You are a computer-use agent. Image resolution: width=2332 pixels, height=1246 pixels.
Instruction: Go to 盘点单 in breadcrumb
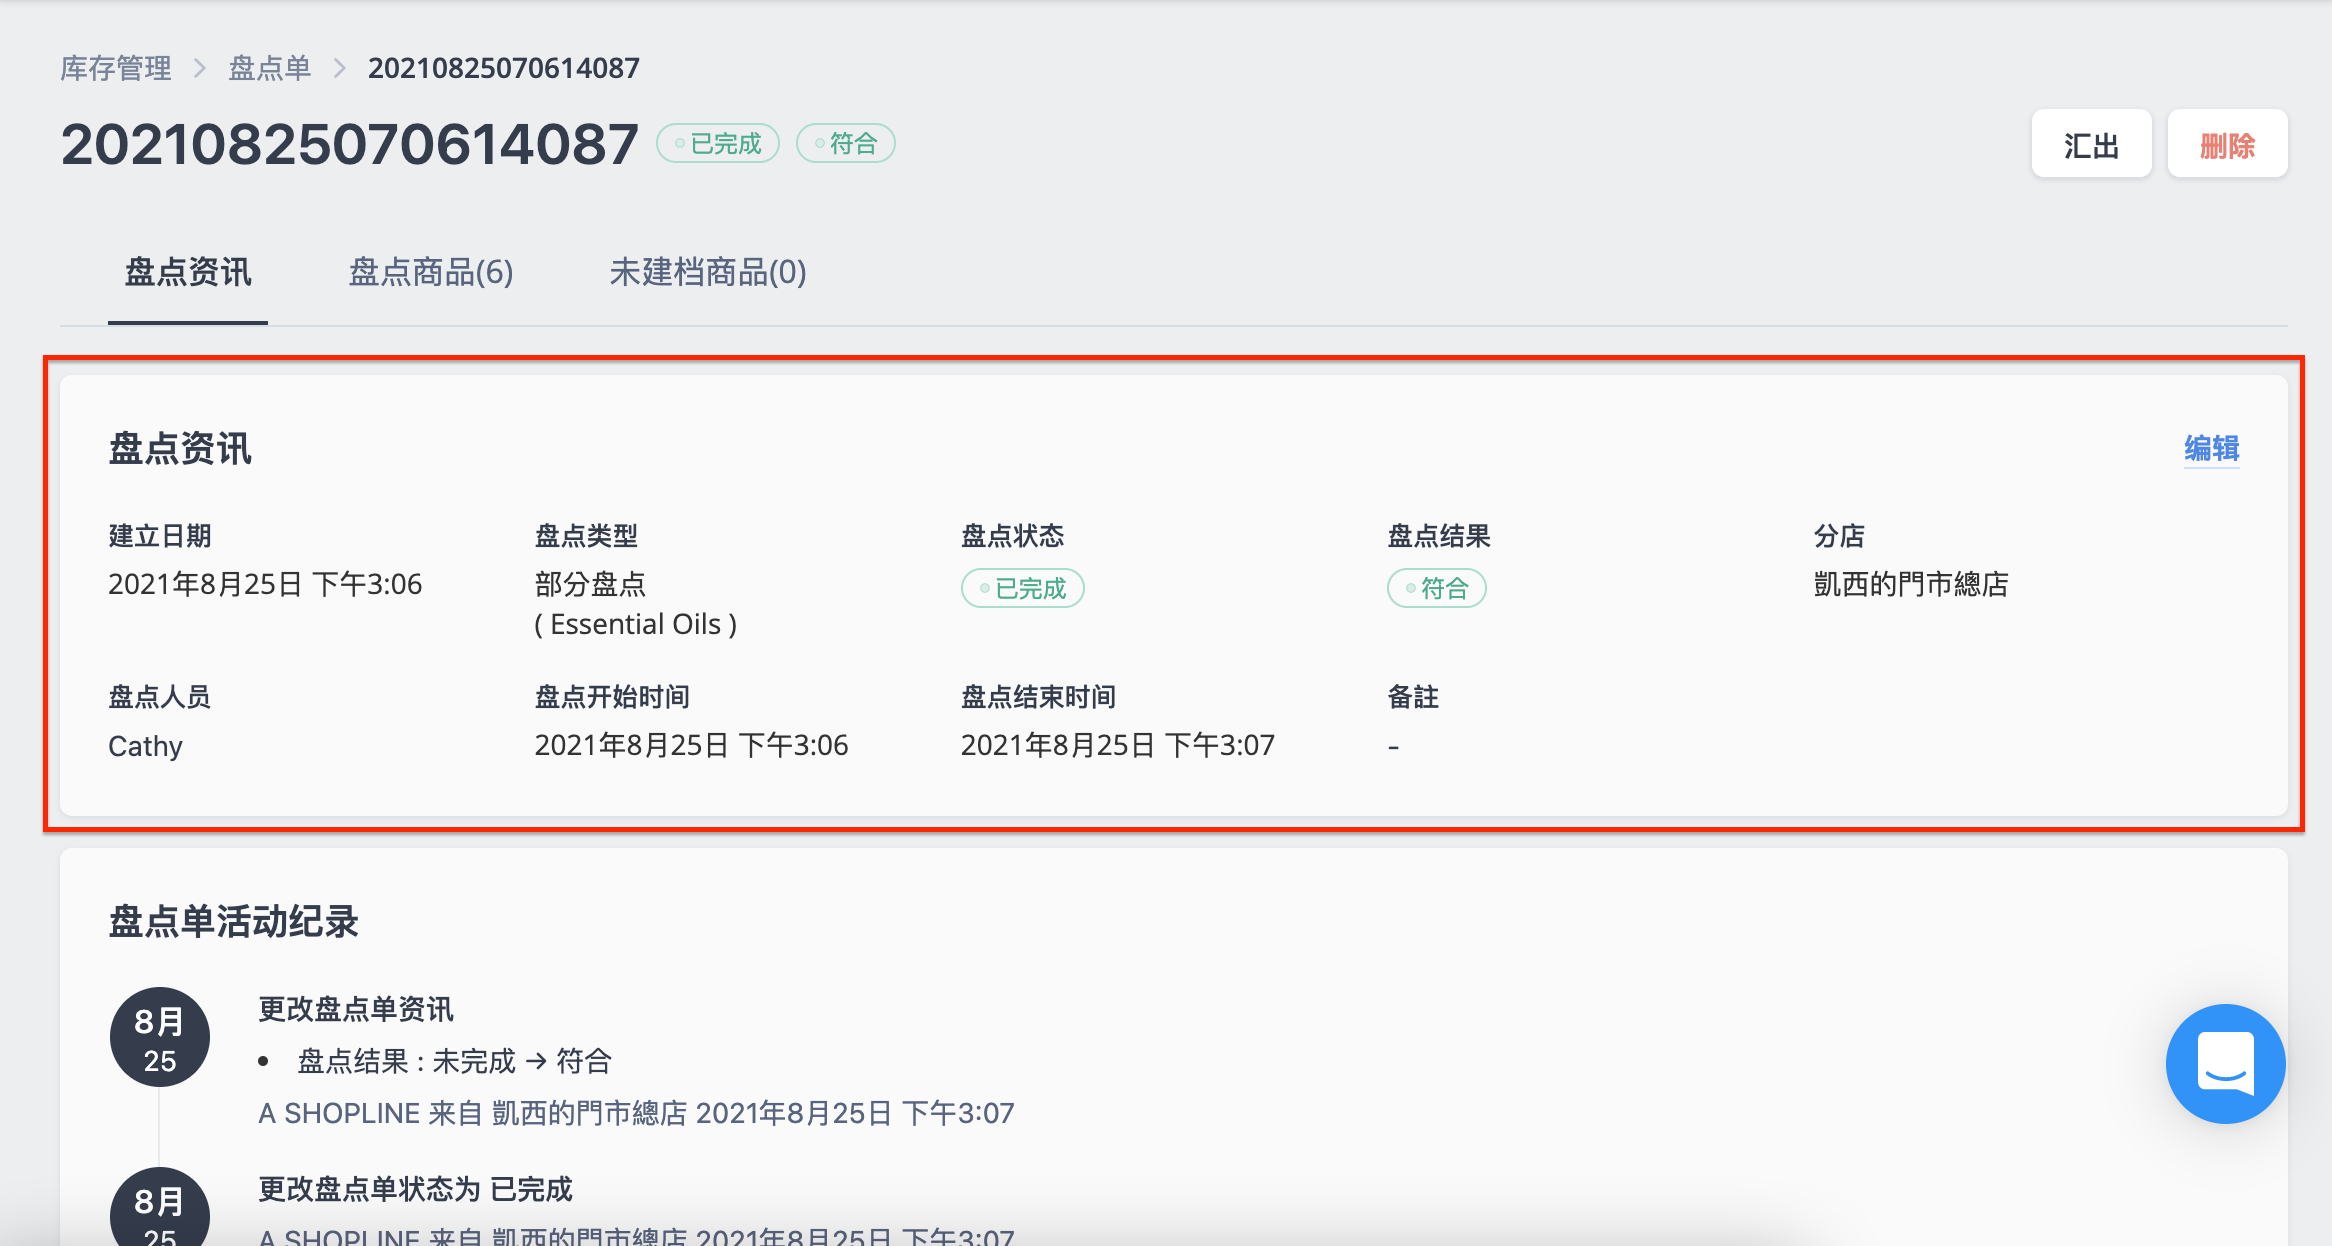(x=269, y=68)
